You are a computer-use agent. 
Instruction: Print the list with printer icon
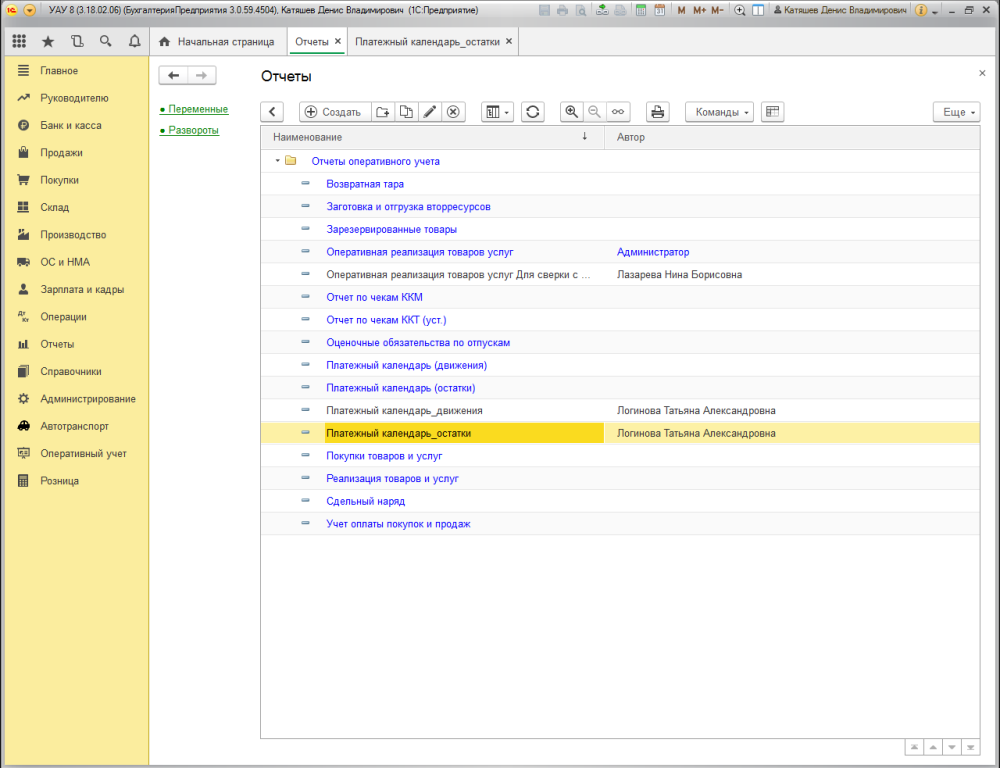coord(658,112)
